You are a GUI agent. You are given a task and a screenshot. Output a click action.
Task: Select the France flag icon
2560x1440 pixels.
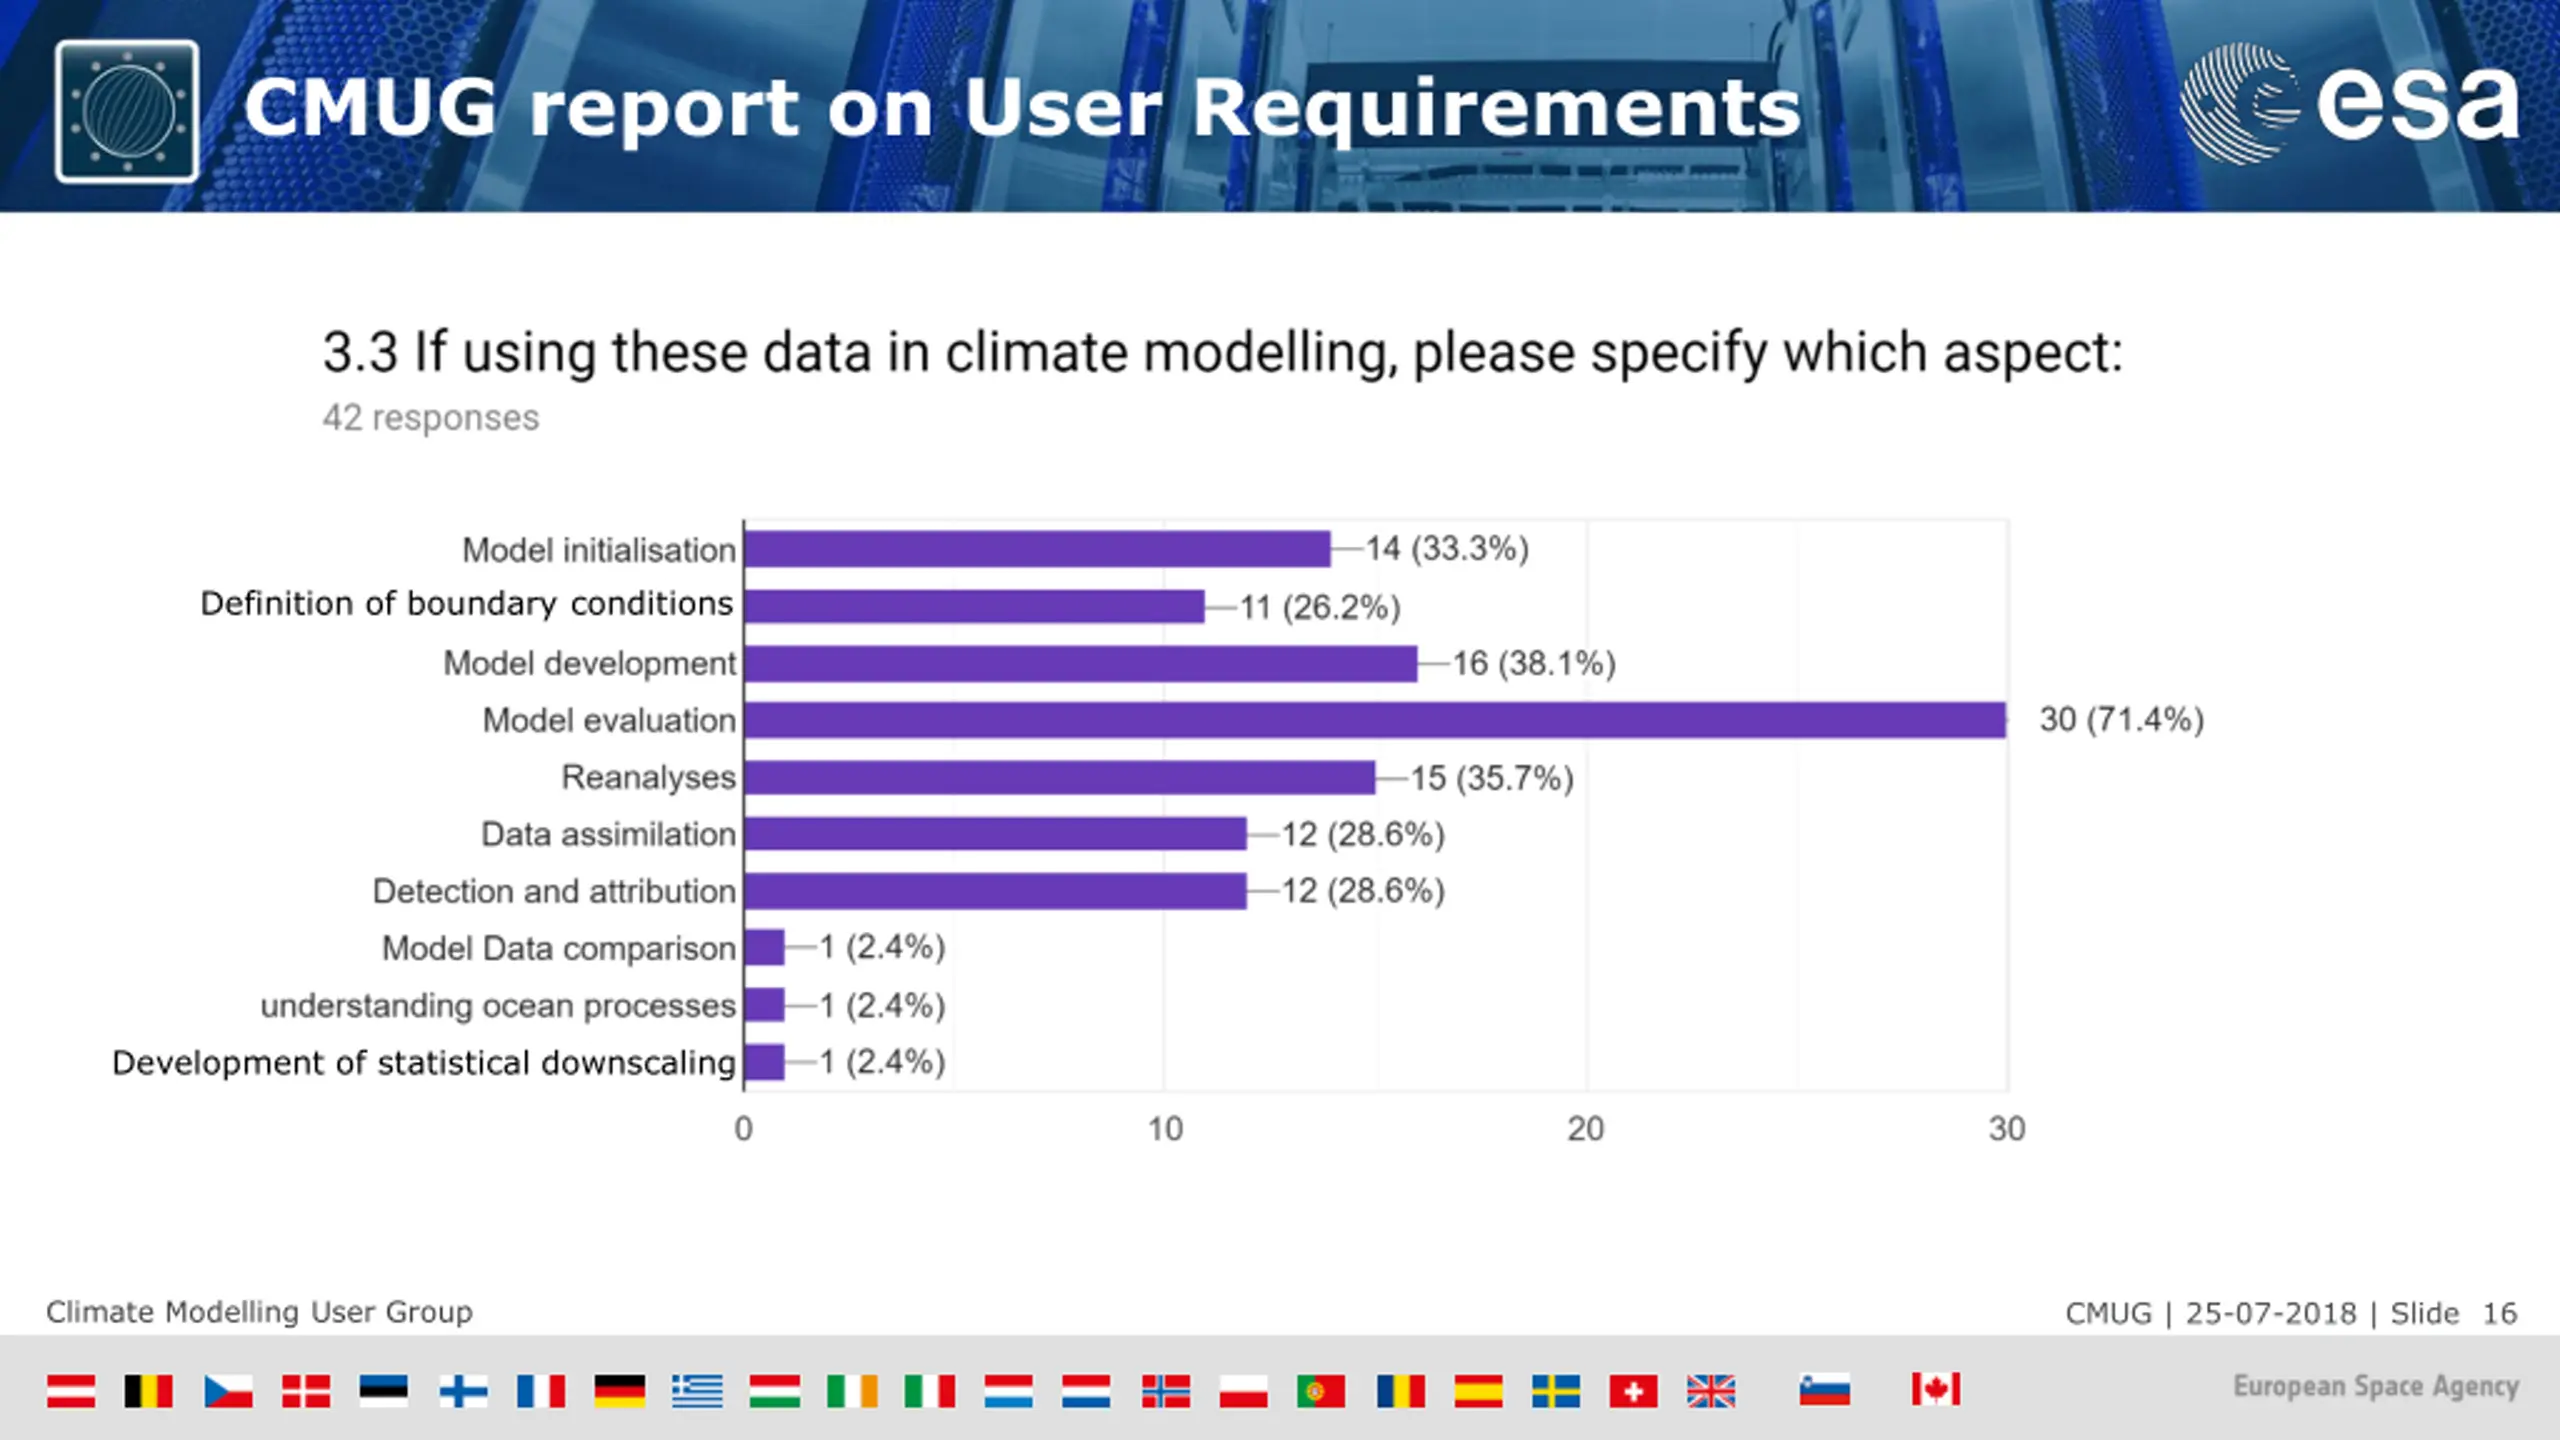(x=541, y=1391)
